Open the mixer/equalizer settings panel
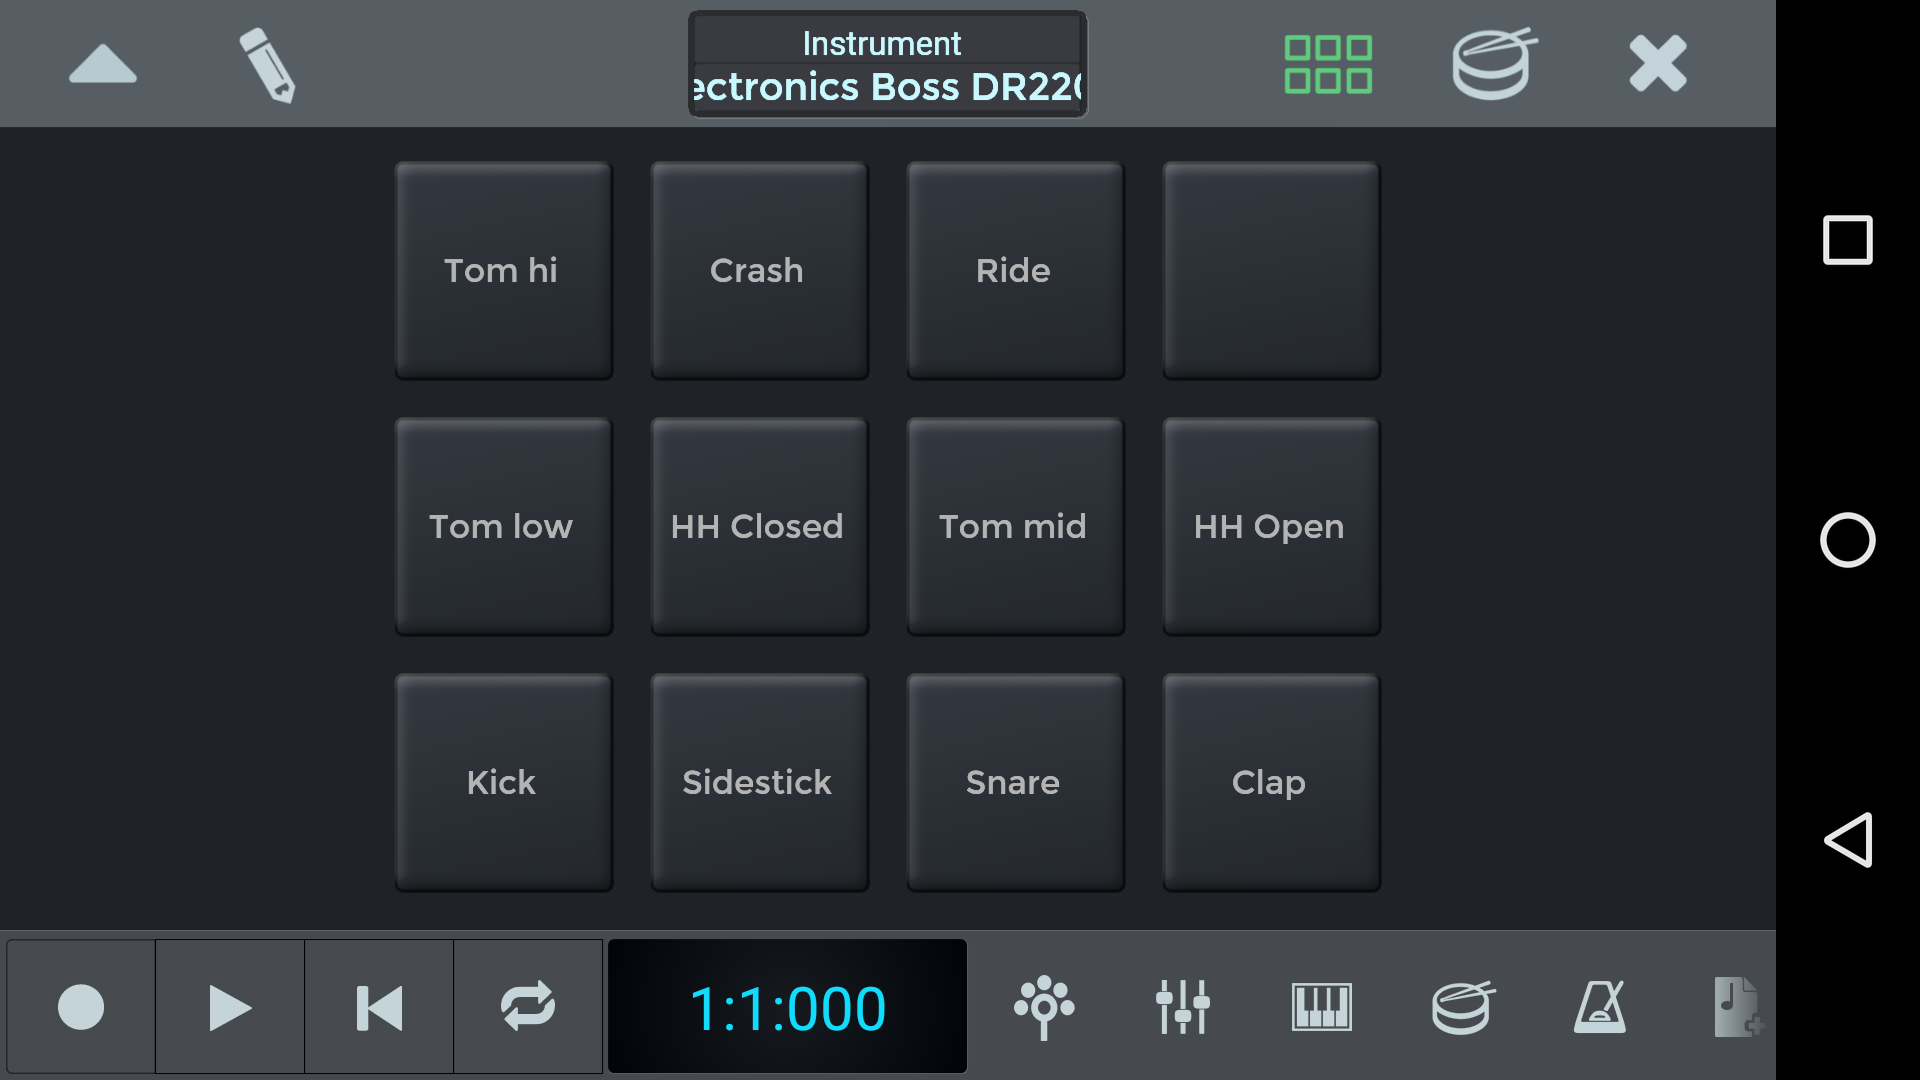Viewport: 1920px width, 1080px height. 1183,1007
